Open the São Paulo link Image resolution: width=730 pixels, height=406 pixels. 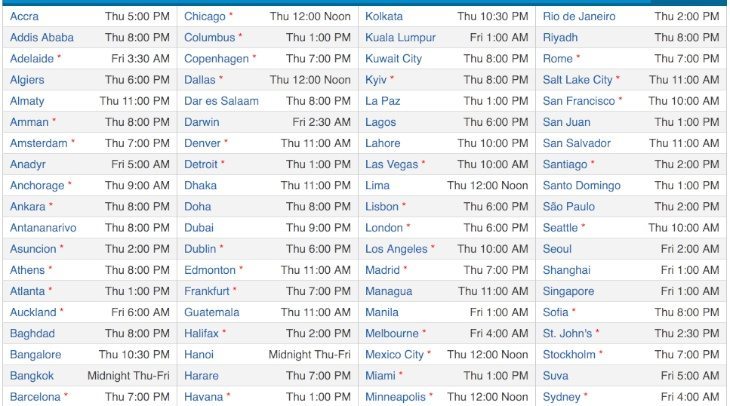tap(568, 207)
